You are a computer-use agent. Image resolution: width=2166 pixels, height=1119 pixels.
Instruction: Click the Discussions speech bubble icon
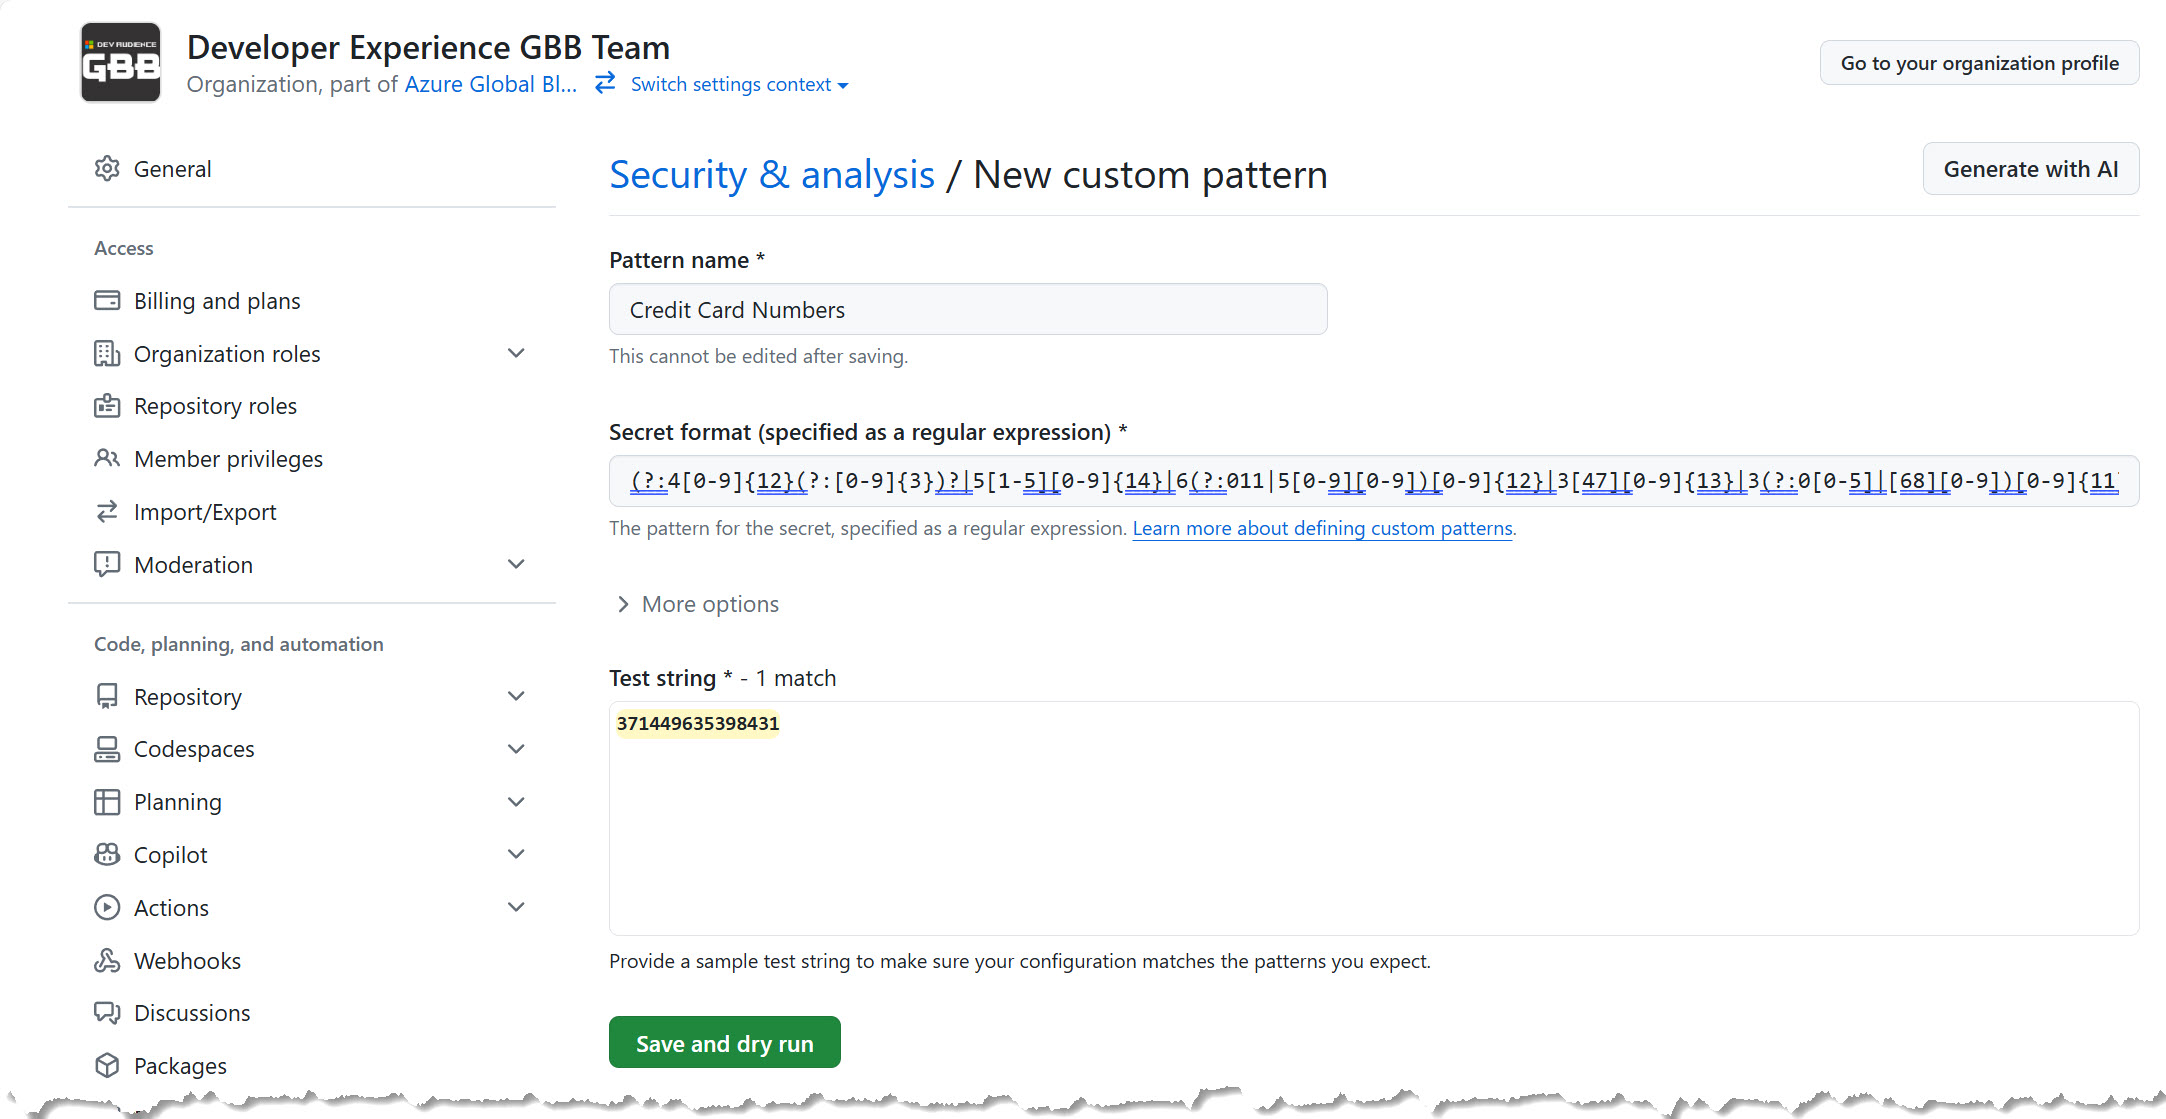108,1012
